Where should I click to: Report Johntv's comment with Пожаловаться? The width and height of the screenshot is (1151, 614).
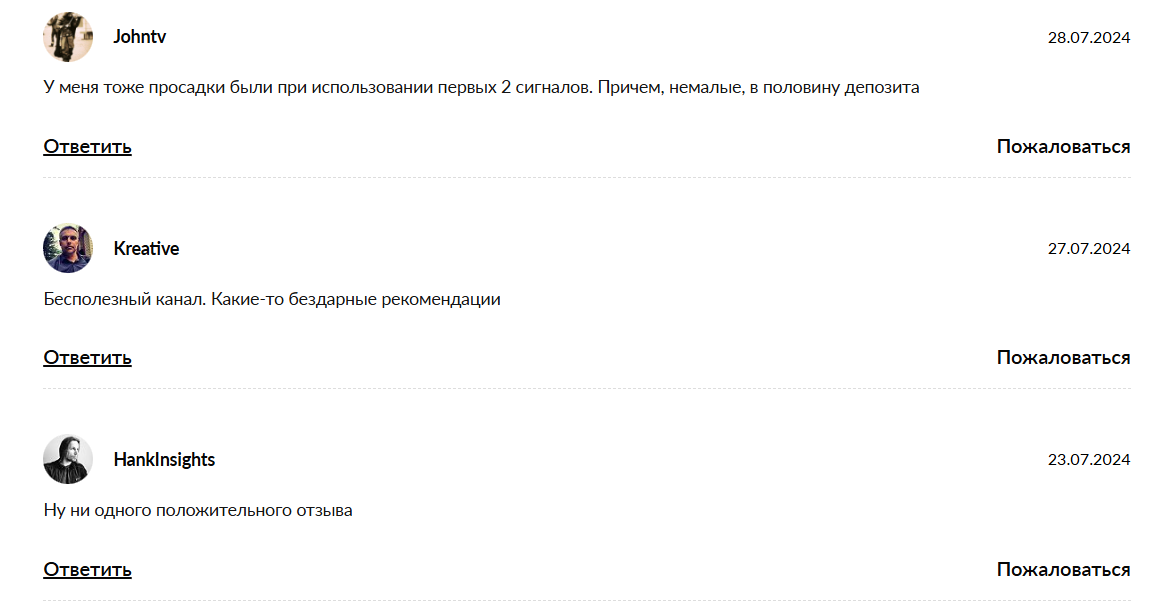coord(1063,147)
